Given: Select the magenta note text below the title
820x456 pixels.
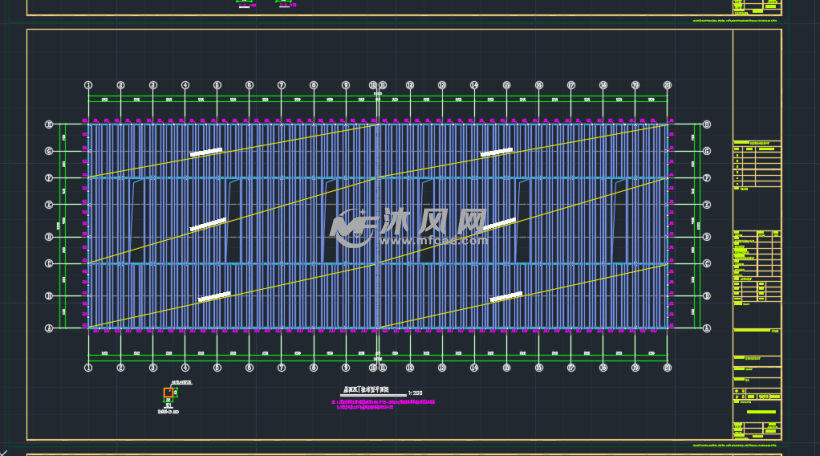Looking at the screenshot, I should coord(383,404).
